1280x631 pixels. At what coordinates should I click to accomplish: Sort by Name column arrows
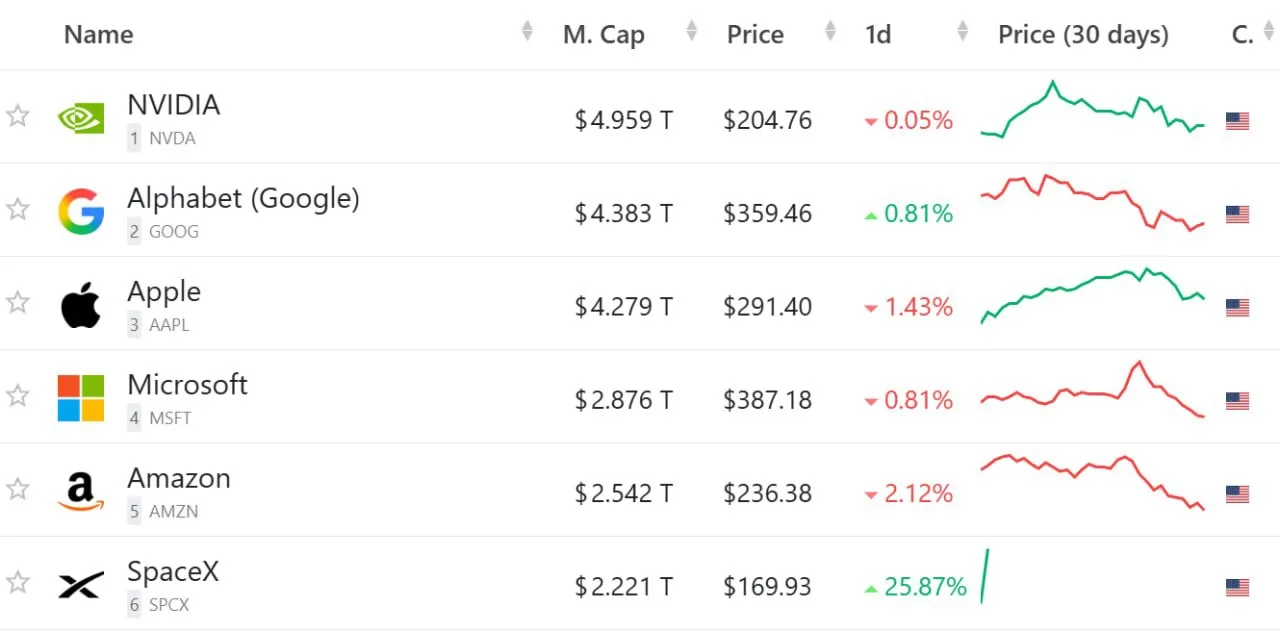coord(527,32)
